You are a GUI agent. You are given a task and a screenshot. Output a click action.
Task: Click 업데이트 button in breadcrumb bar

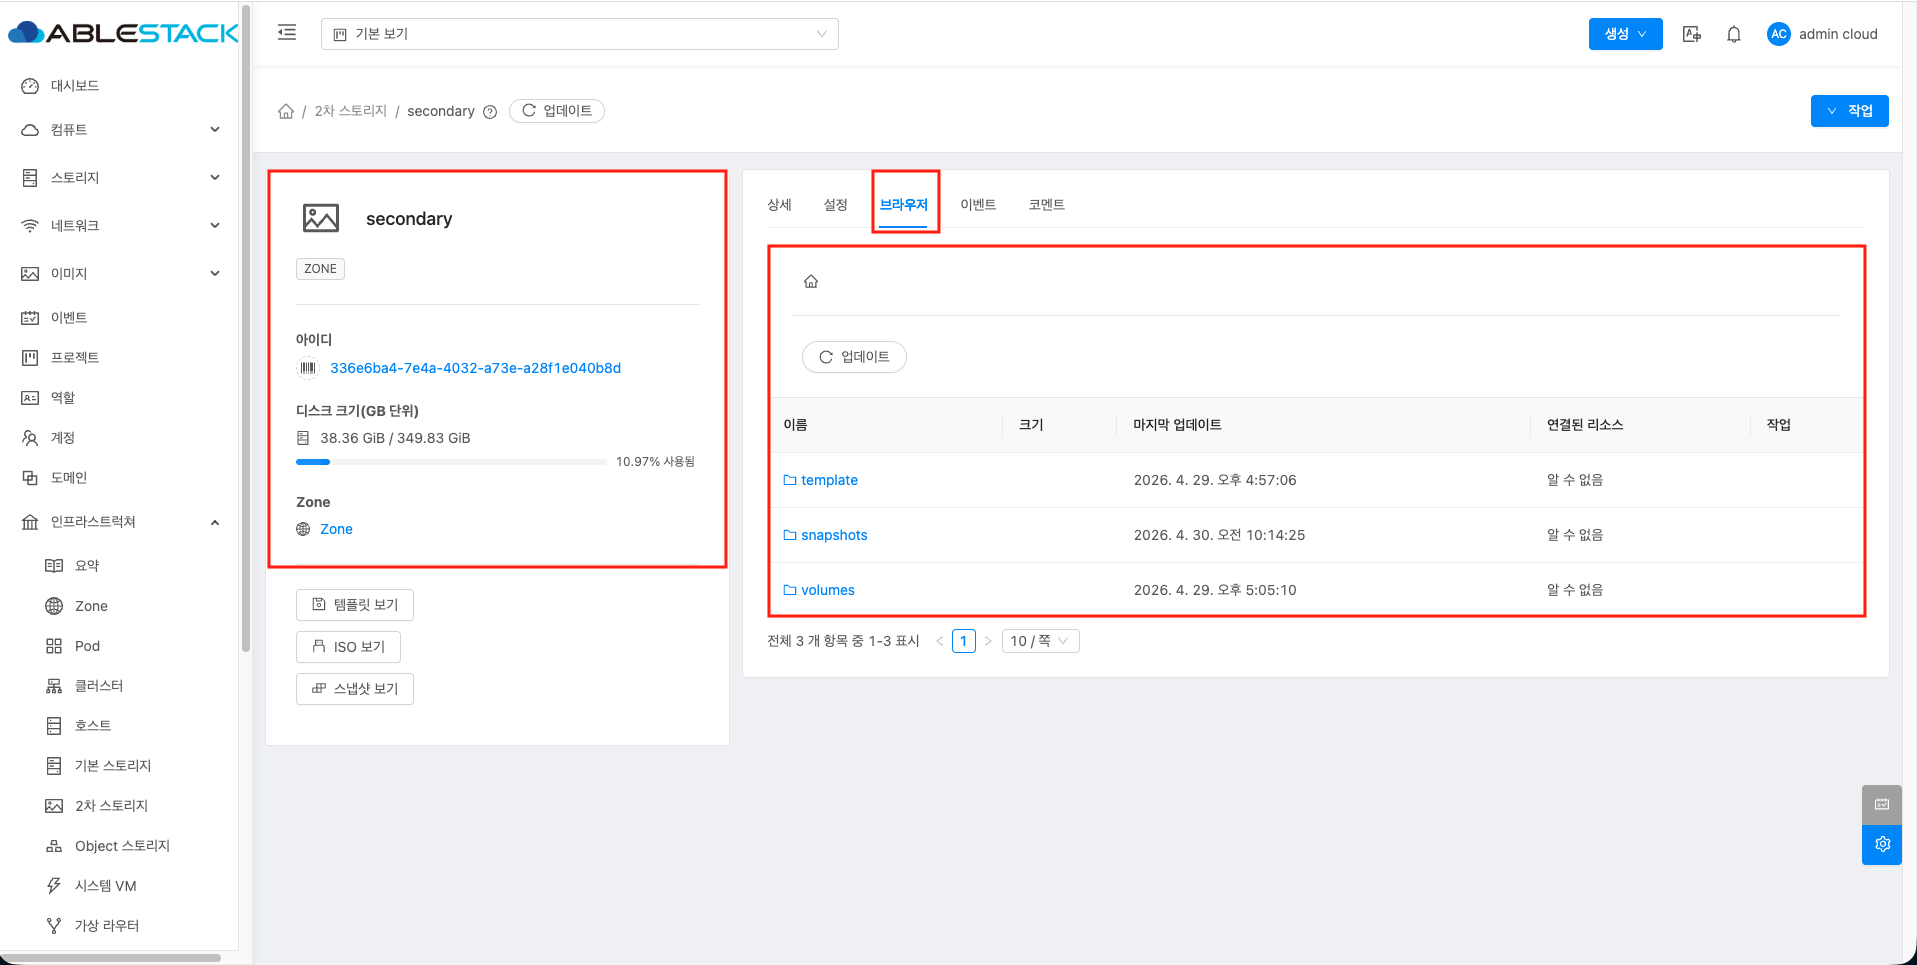click(557, 111)
